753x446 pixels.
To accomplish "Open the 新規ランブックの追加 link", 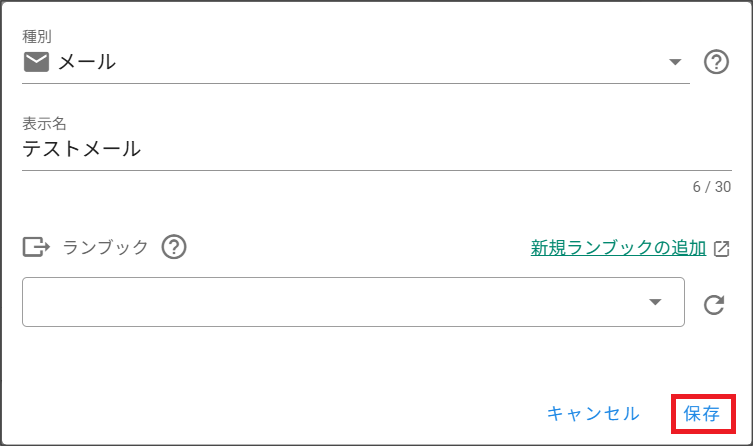I will click(x=618, y=248).
